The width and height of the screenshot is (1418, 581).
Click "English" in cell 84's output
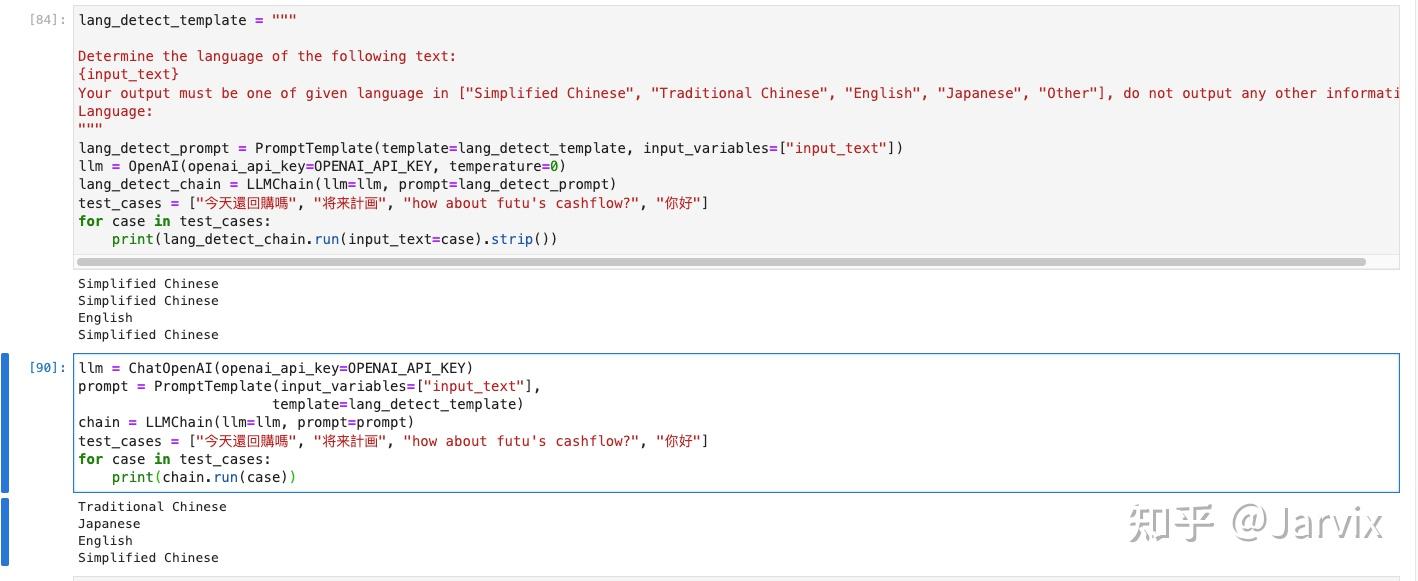coord(105,318)
